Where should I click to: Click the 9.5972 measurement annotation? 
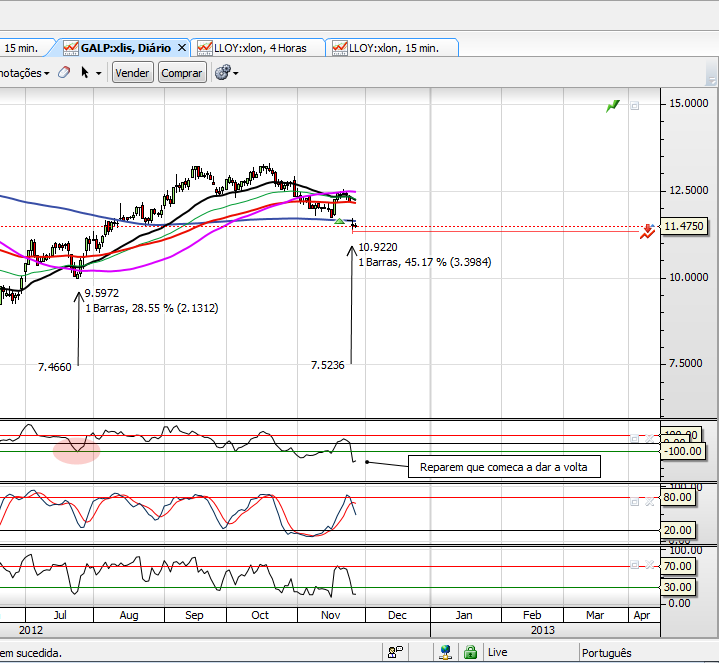[x=101, y=293]
